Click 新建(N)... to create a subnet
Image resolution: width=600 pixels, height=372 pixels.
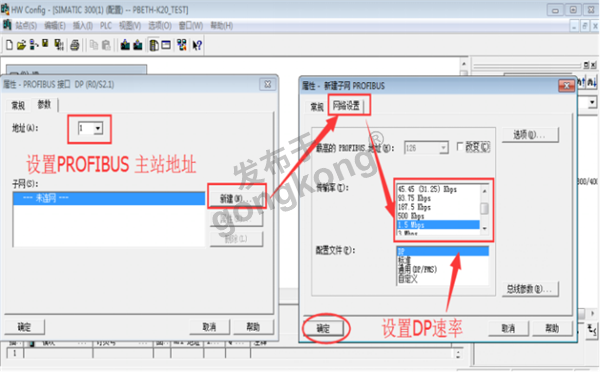coord(236,198)
